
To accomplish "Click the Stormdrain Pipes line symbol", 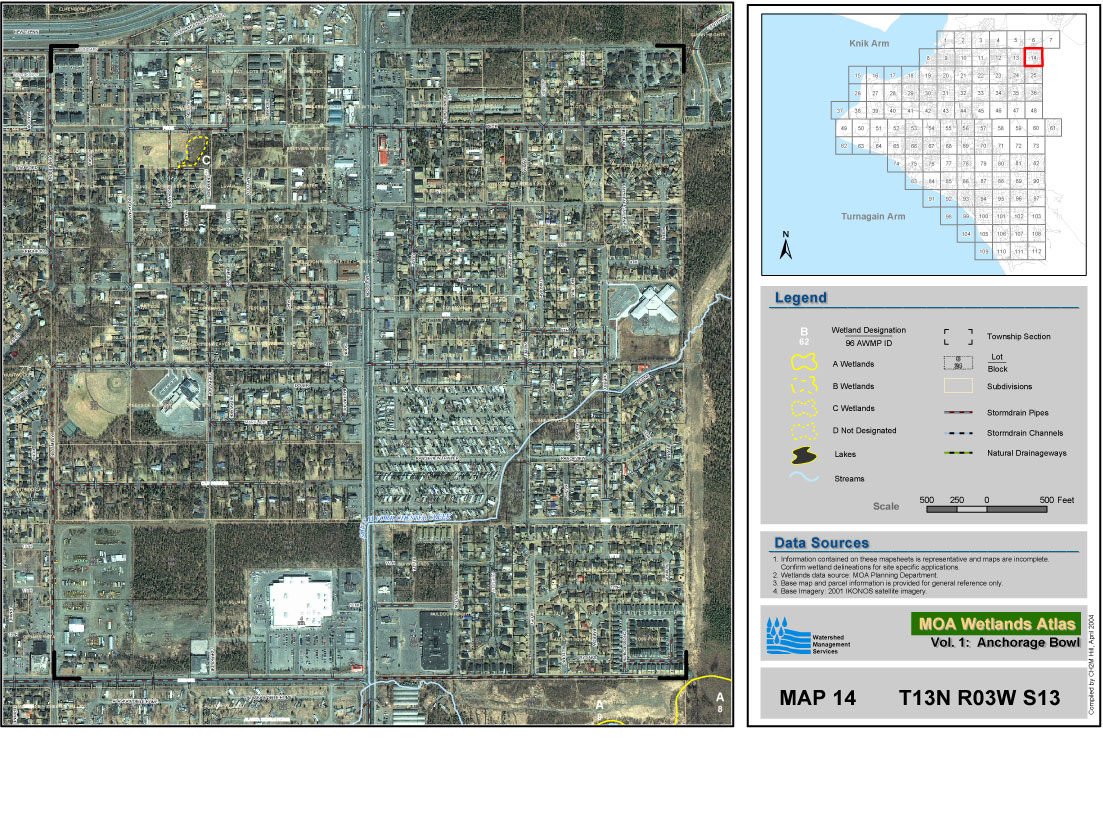I will click(x=958, y=412).
